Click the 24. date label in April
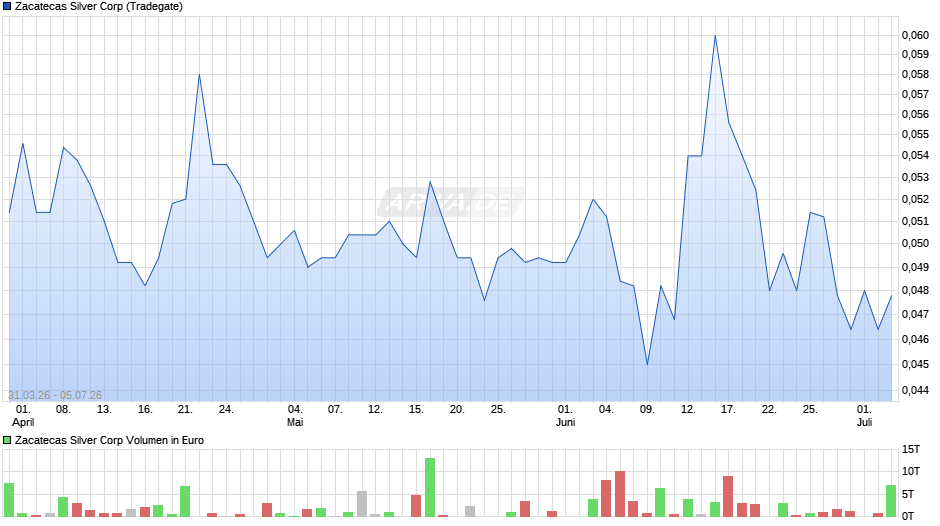 226,410
